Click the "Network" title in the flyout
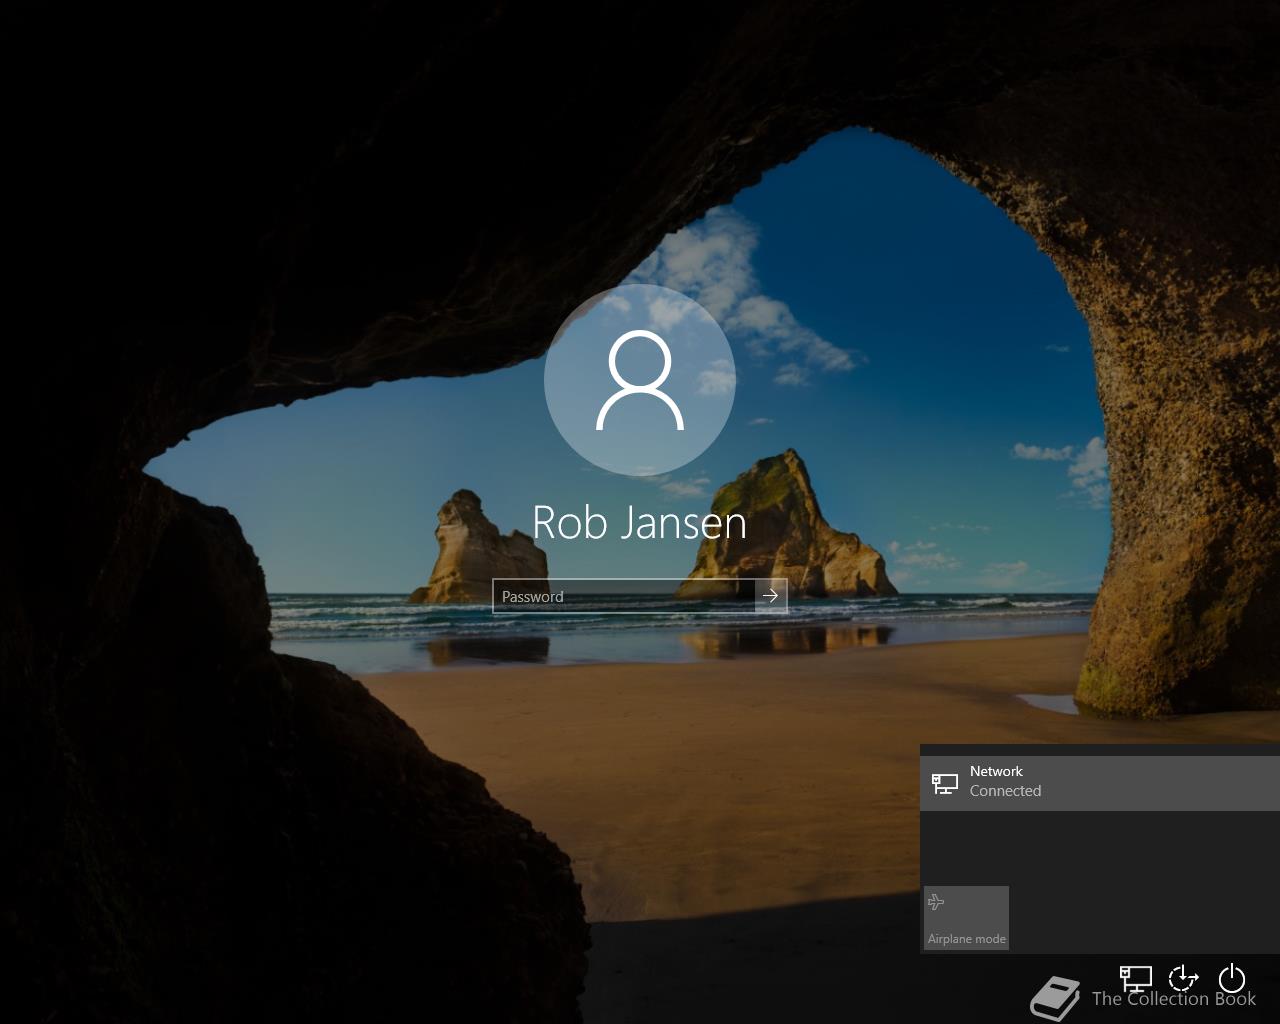 click(x=996, y=771)
